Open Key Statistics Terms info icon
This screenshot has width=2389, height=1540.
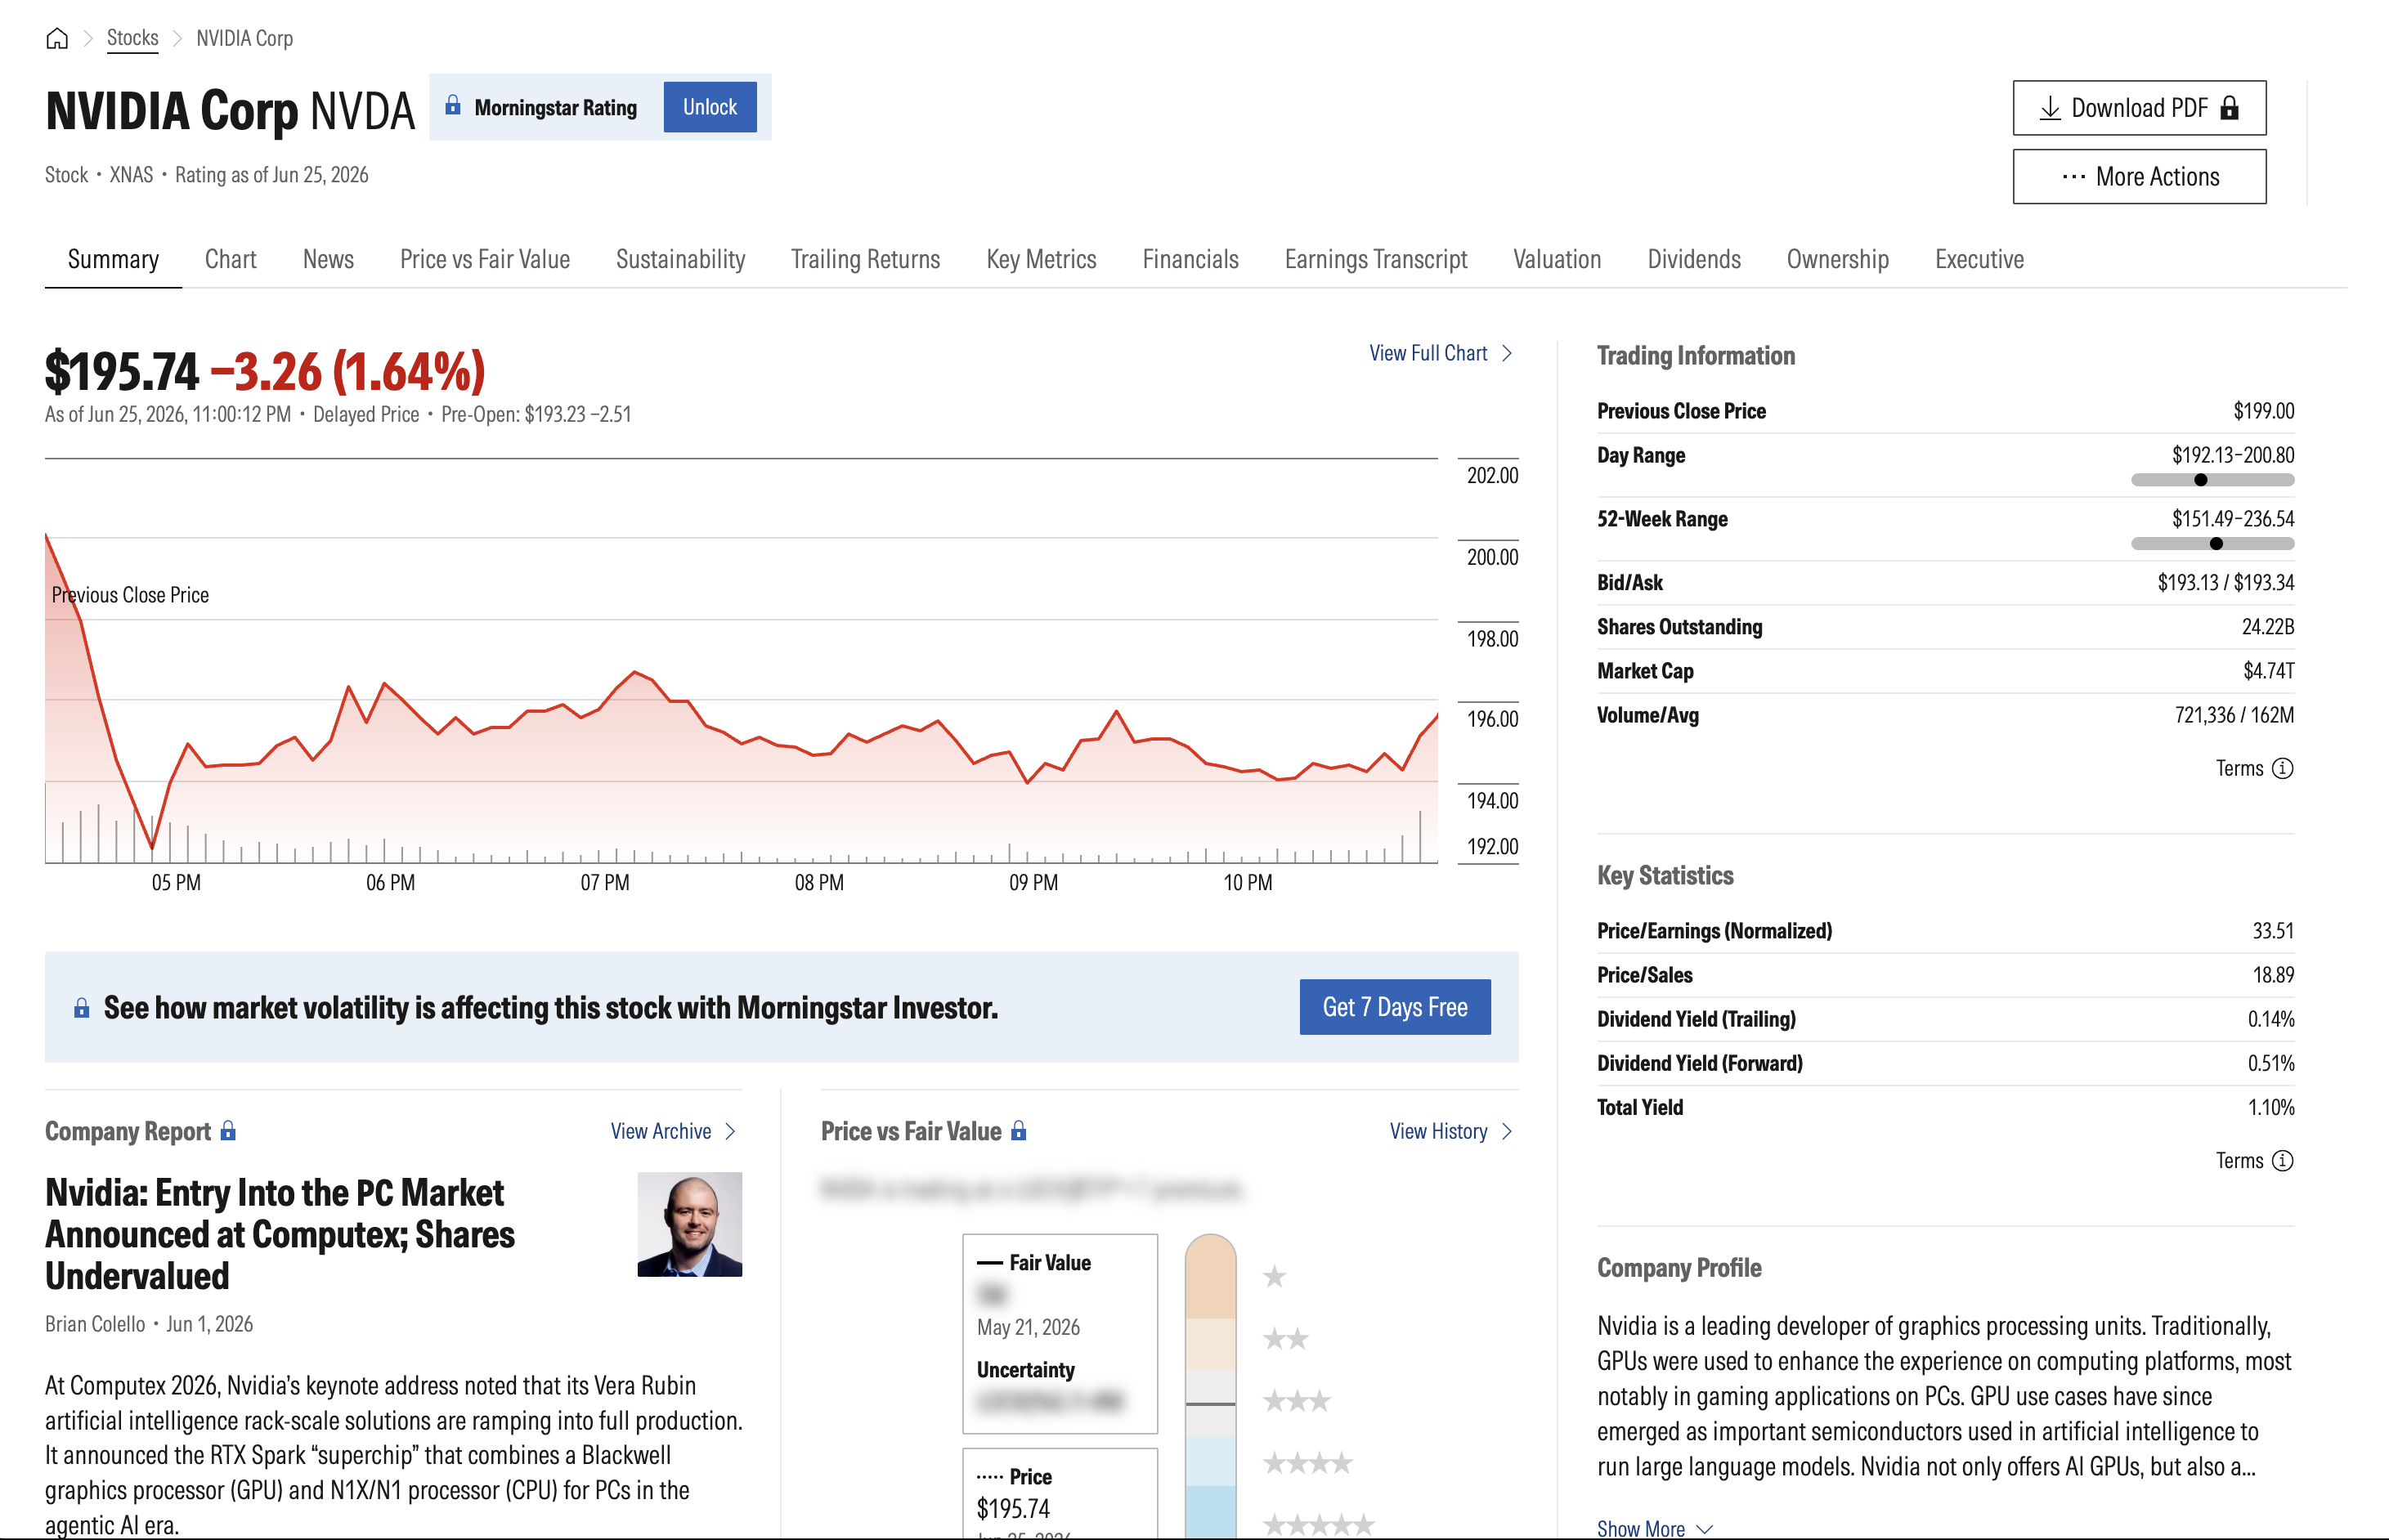click(x=2282, y=1161)
